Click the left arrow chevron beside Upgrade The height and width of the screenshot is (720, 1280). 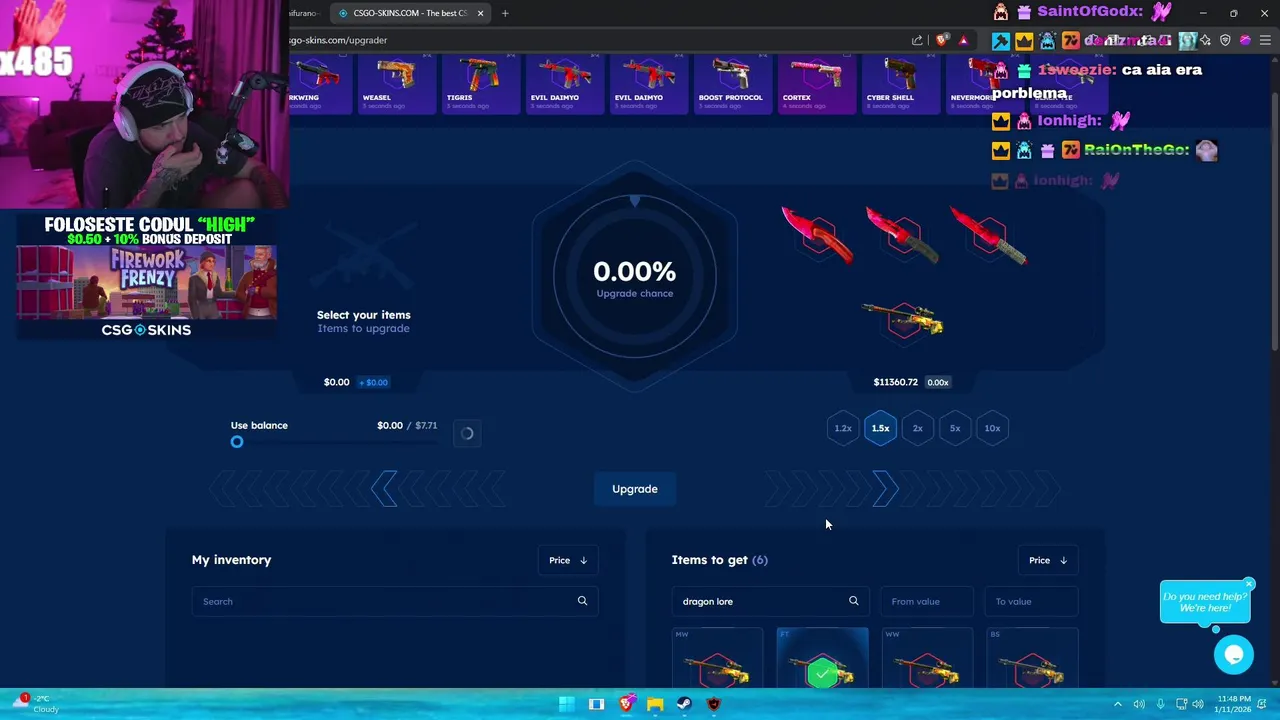(385, 489)
